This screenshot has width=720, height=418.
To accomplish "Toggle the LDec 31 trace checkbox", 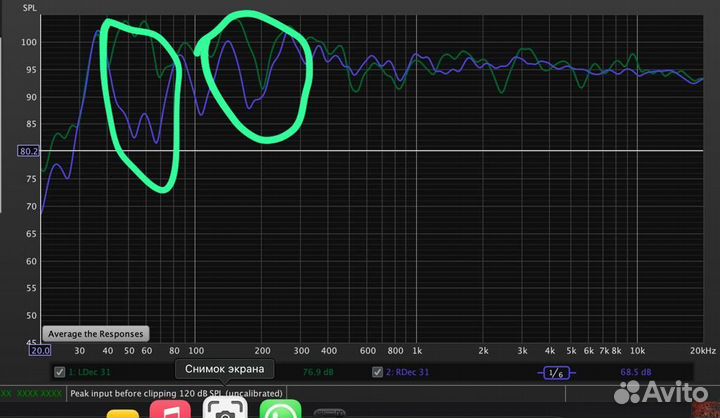I will point(59,373).
